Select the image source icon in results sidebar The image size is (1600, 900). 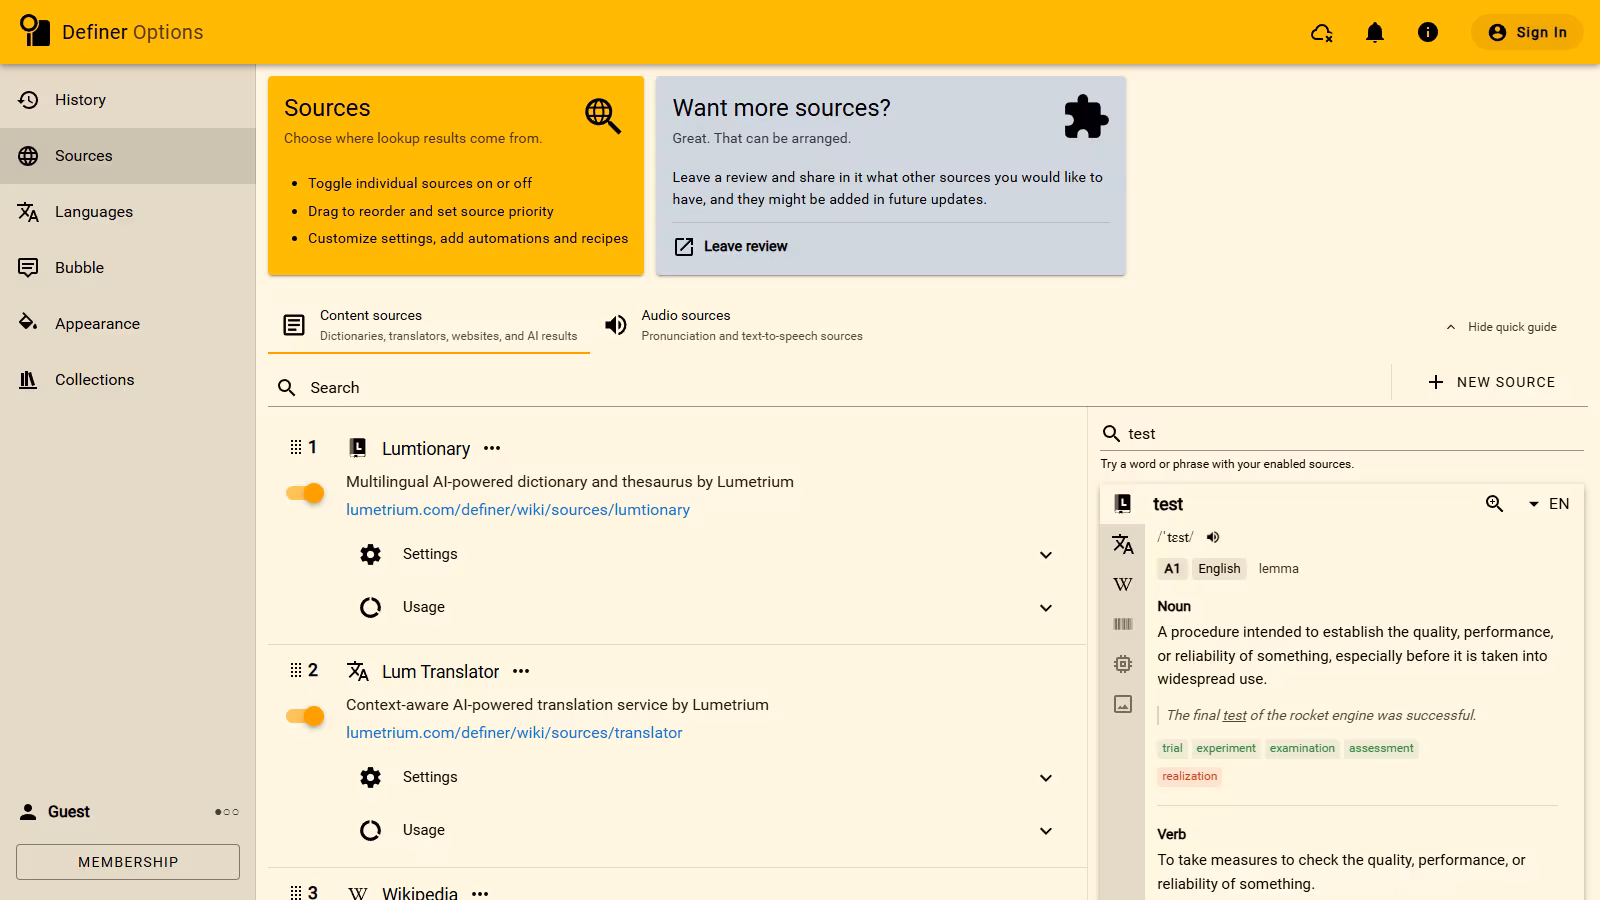(1123, 704)
